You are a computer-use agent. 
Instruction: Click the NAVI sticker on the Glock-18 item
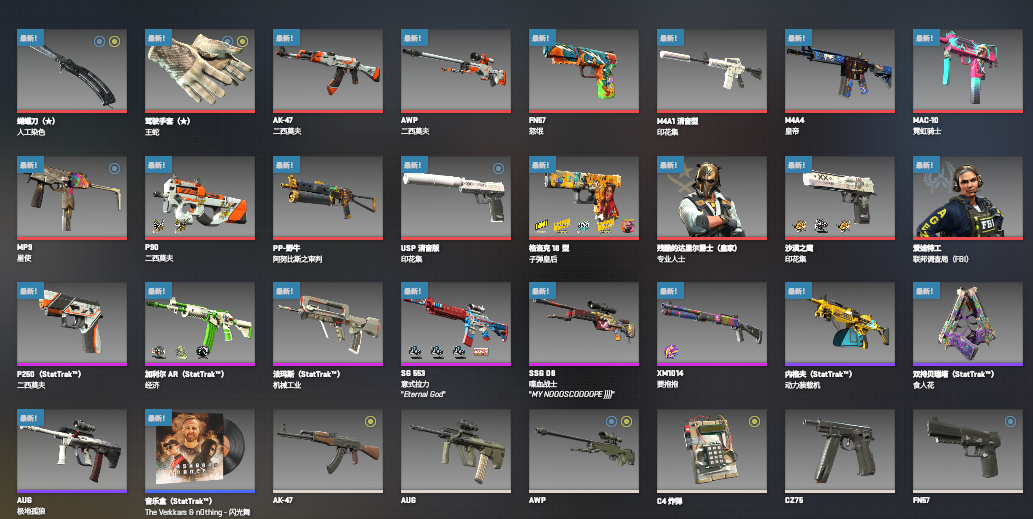click(542, 225)
